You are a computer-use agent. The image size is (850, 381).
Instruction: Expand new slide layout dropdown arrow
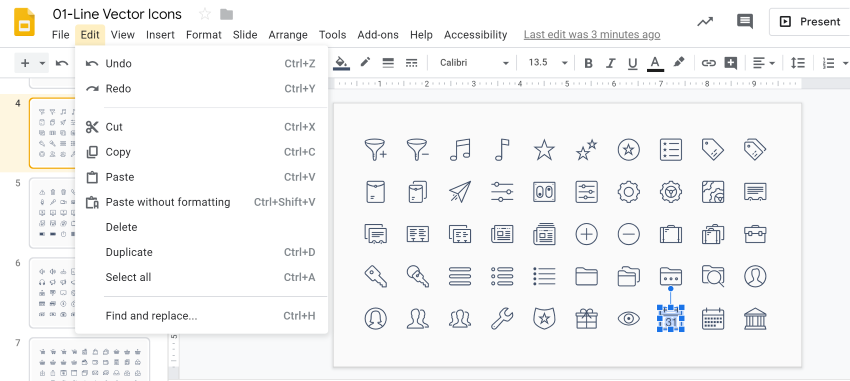click(x=42, y=63)
